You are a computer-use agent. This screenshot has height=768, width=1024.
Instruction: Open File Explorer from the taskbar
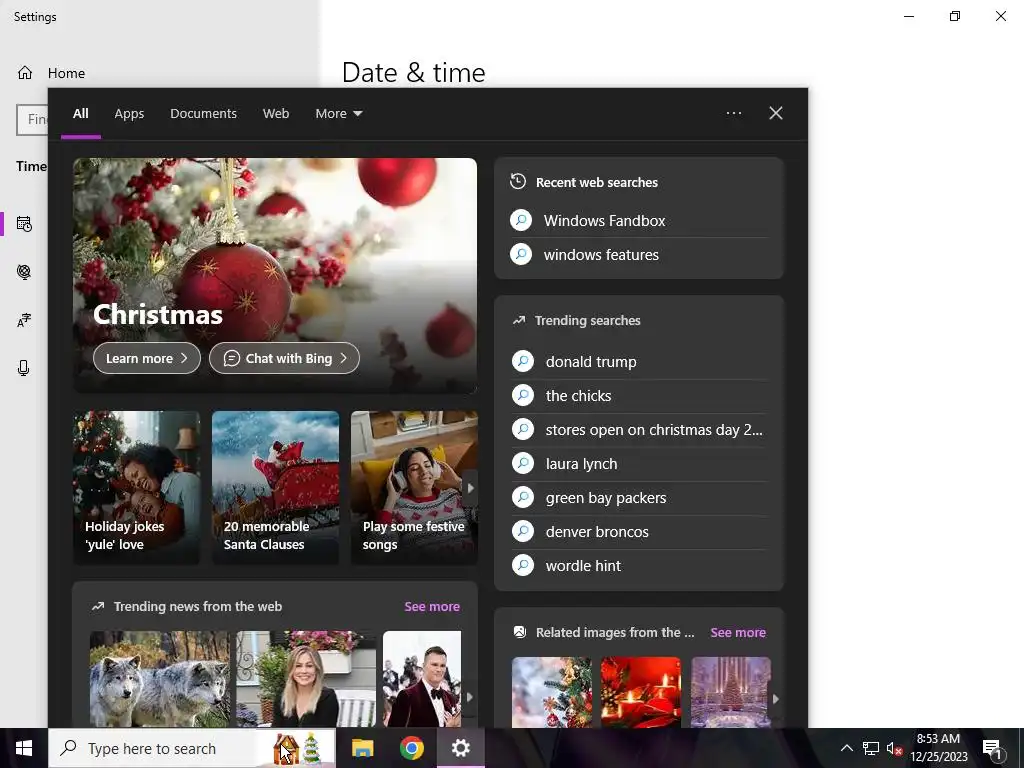point(362,748)
